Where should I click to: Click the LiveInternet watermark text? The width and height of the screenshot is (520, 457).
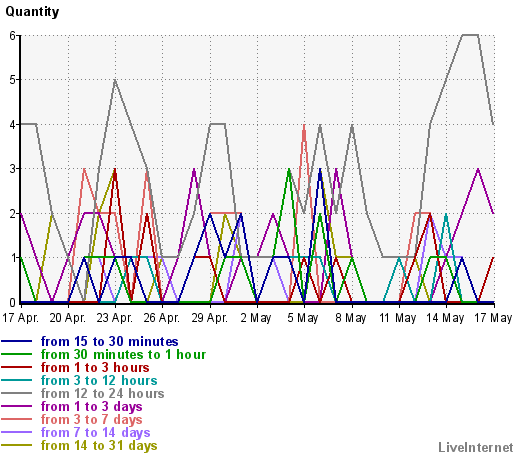476,447
